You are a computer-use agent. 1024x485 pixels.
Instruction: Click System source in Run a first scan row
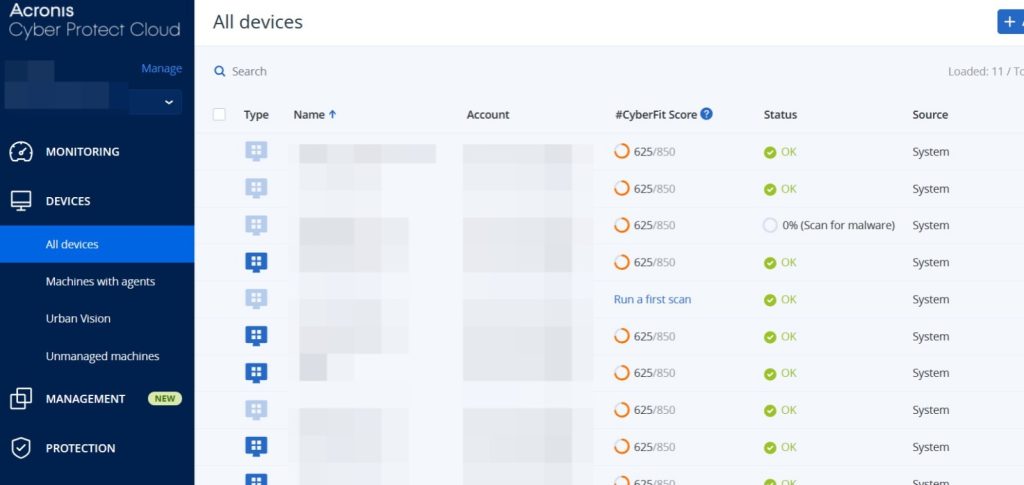tap(930, 300)
